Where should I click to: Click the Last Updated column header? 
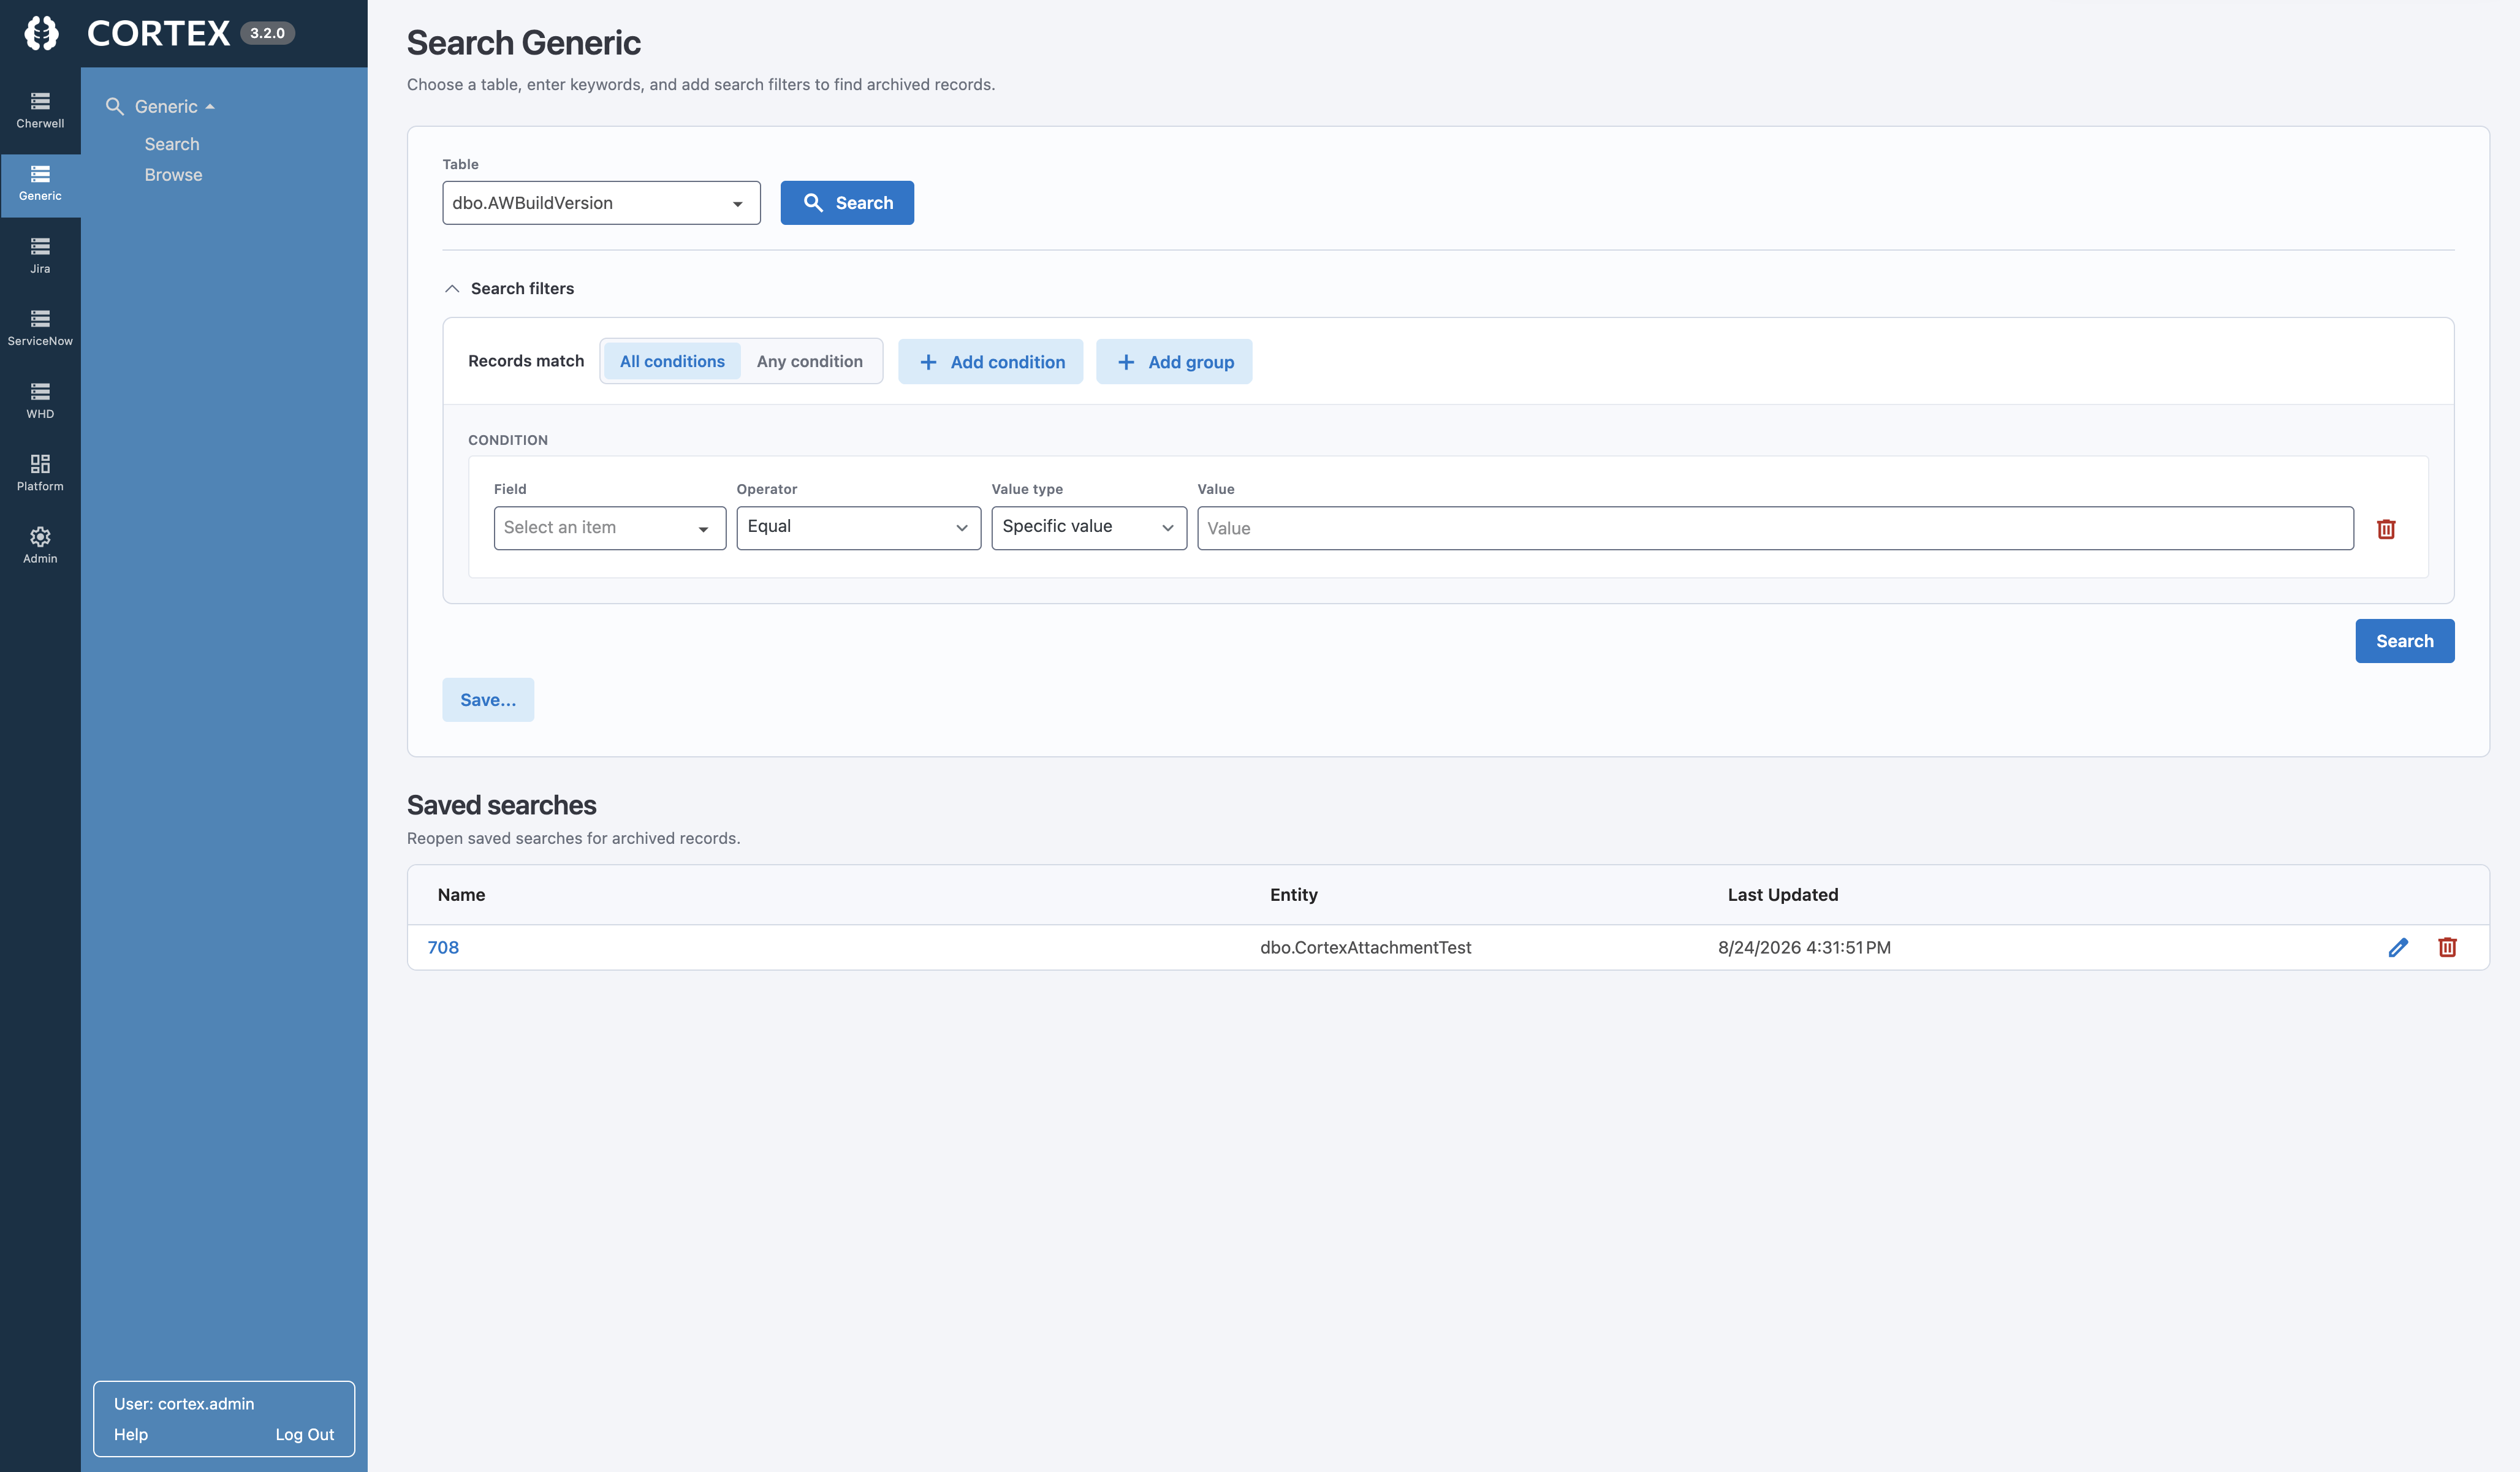[1783, 895]
